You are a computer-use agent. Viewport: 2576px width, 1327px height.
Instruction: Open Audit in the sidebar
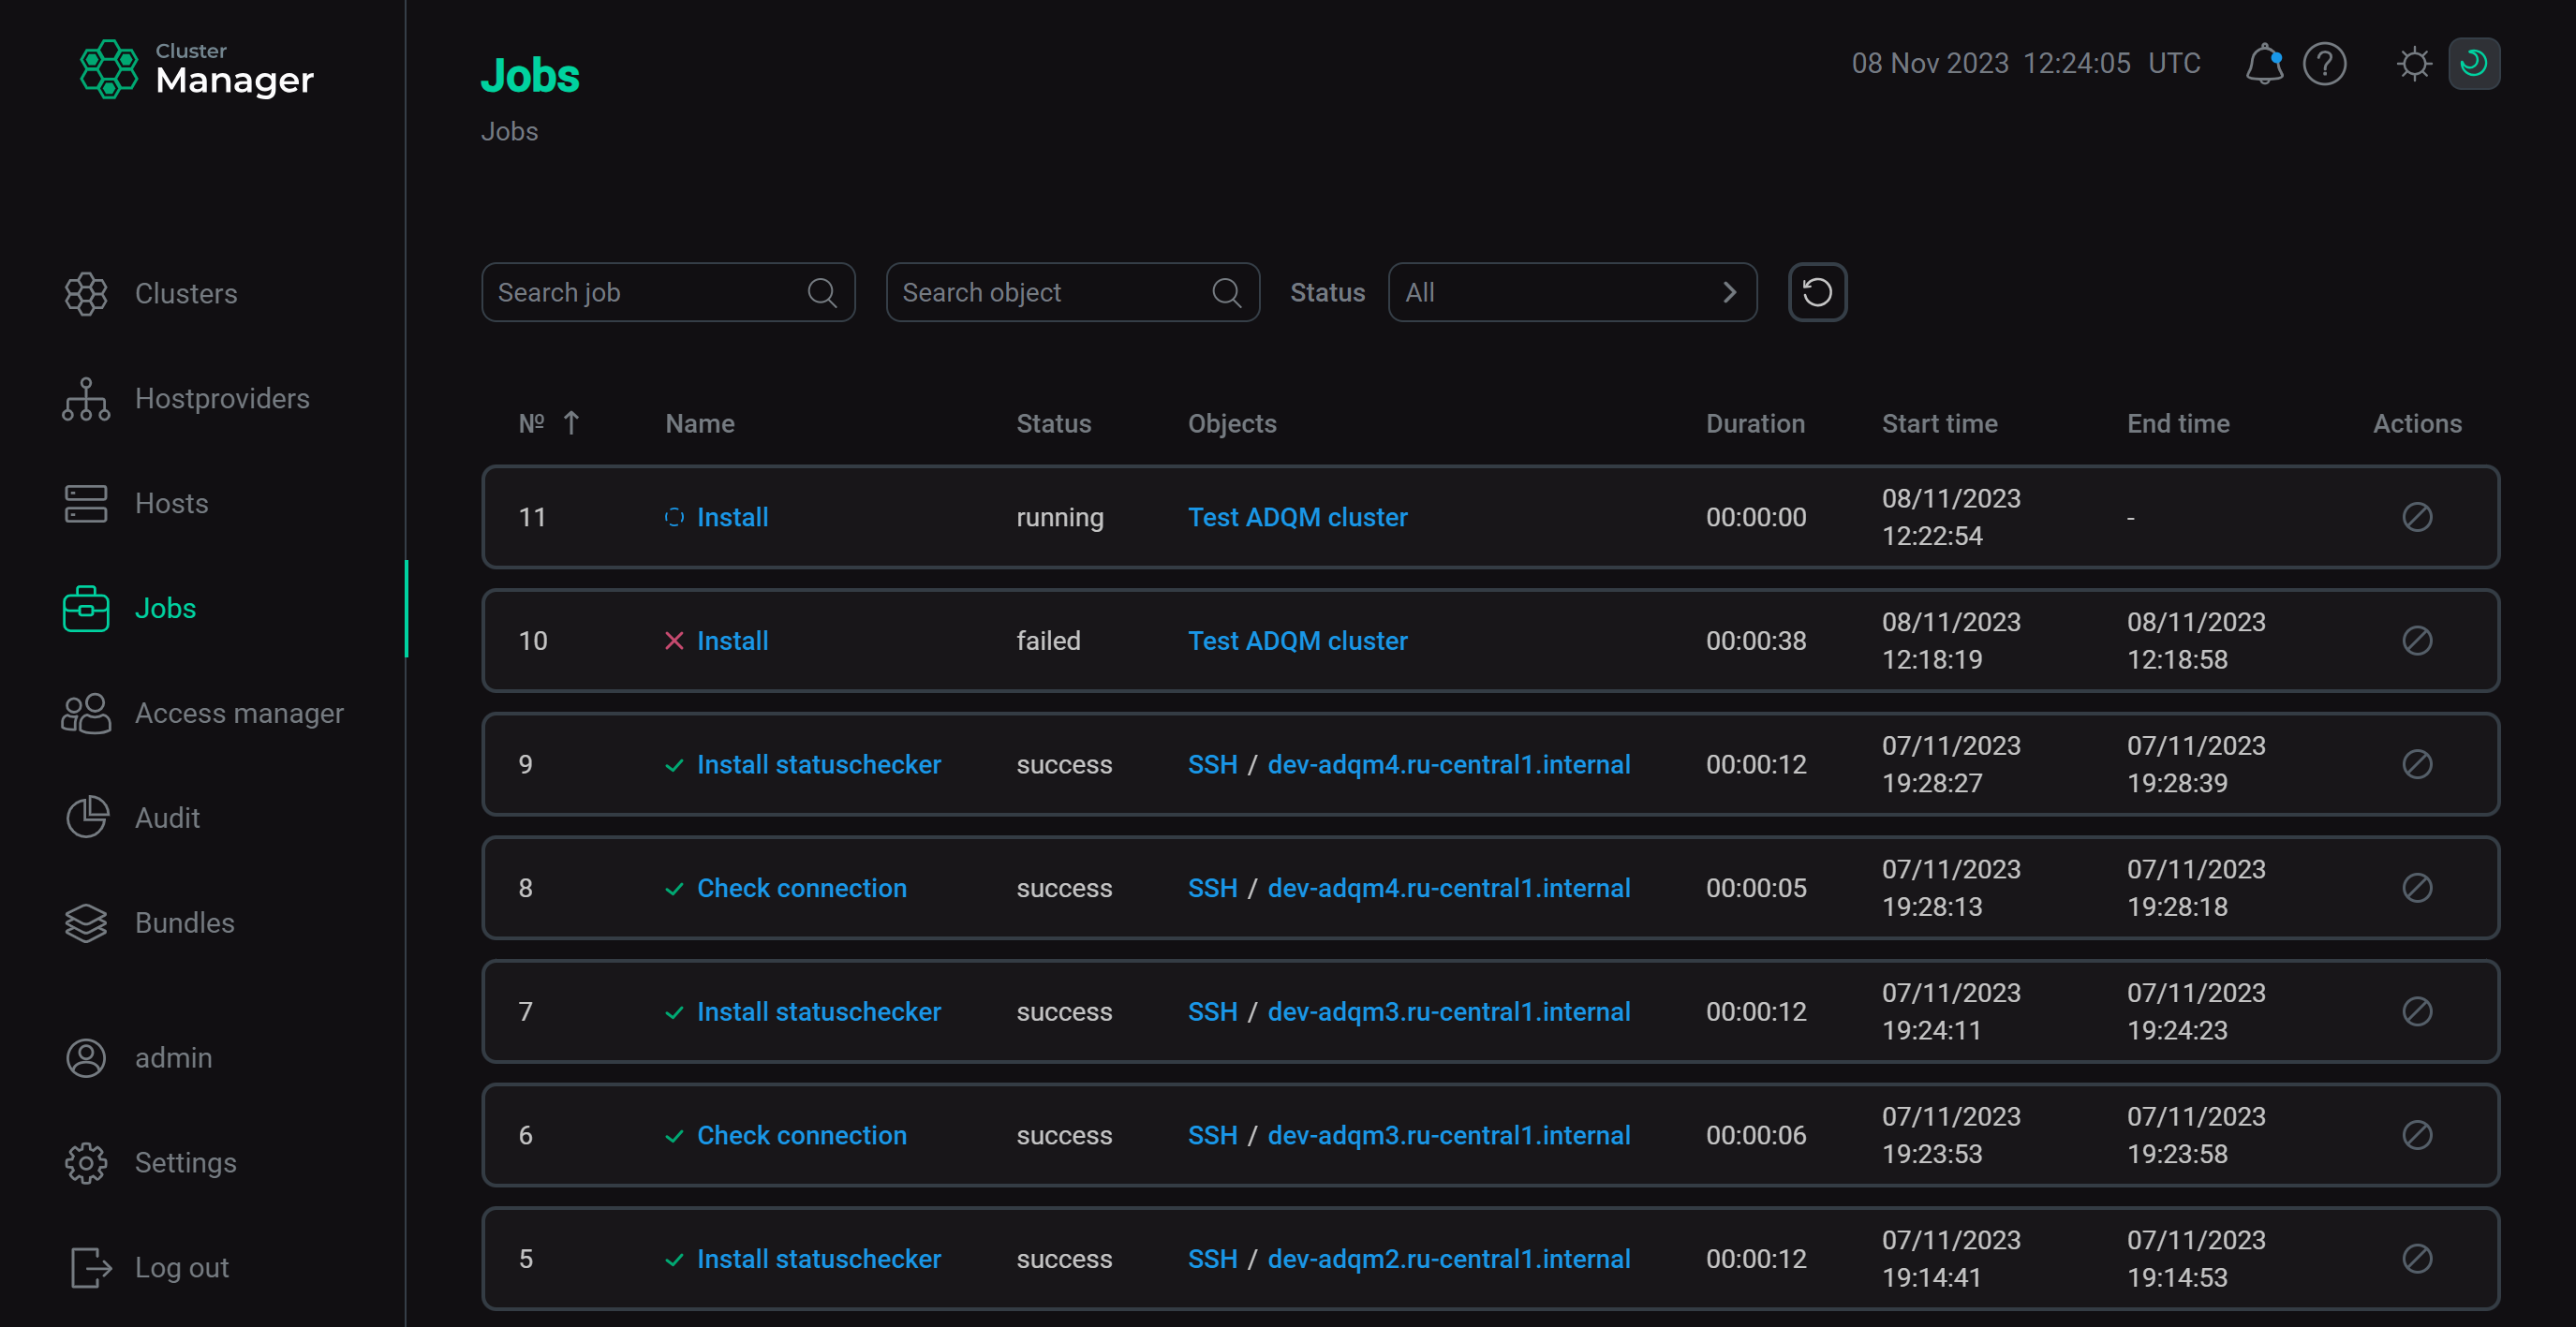pos(133,818)
